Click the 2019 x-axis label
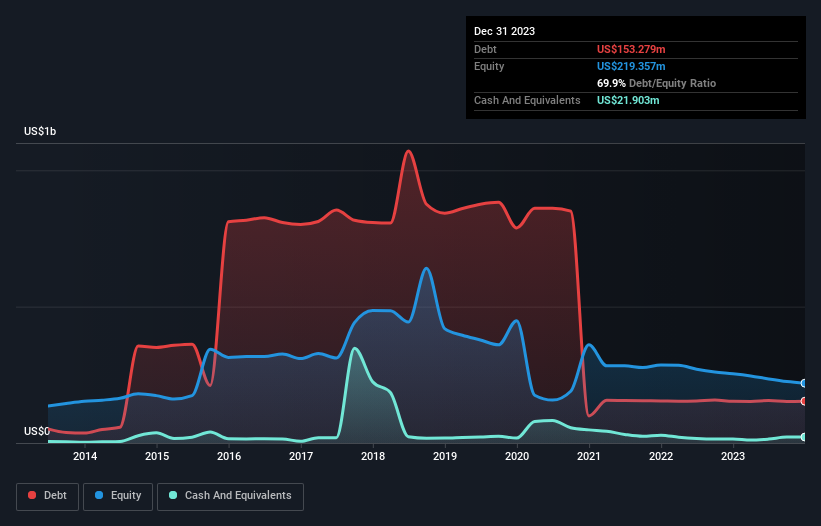 [445, 456]
